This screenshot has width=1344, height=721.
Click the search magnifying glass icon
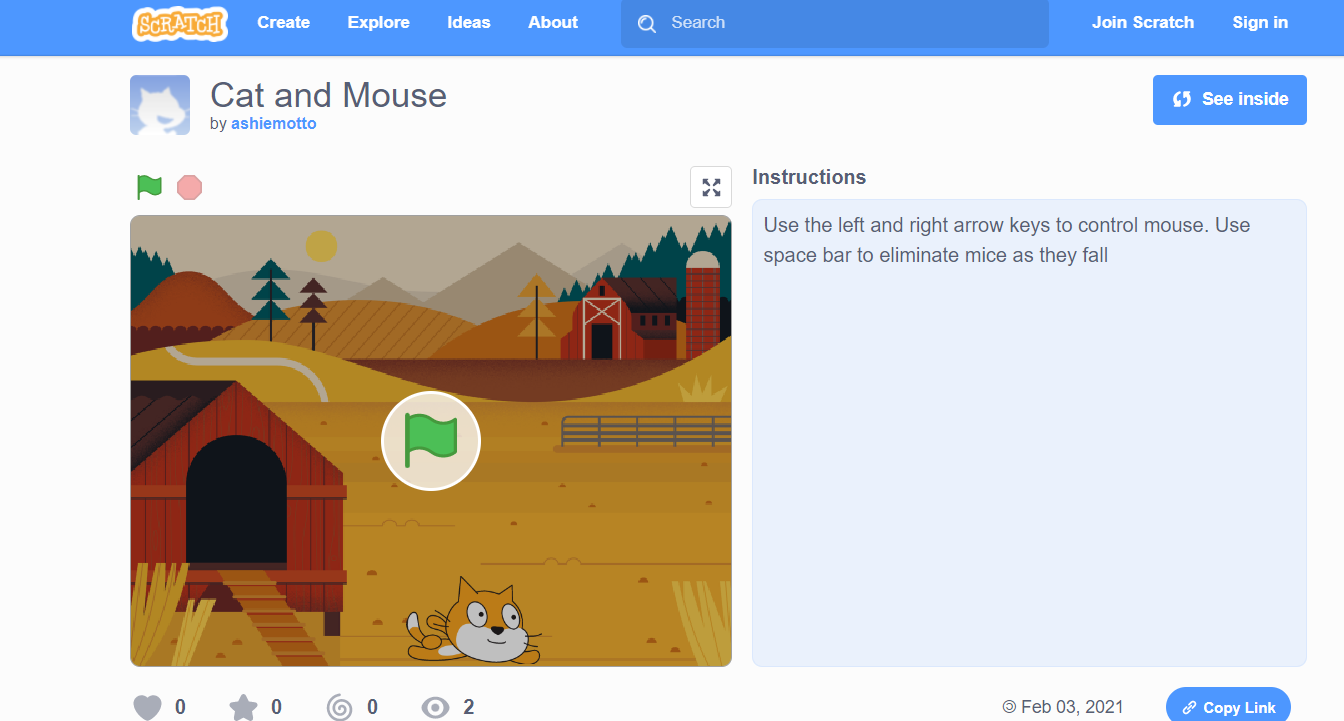click(x=647, y=24)
